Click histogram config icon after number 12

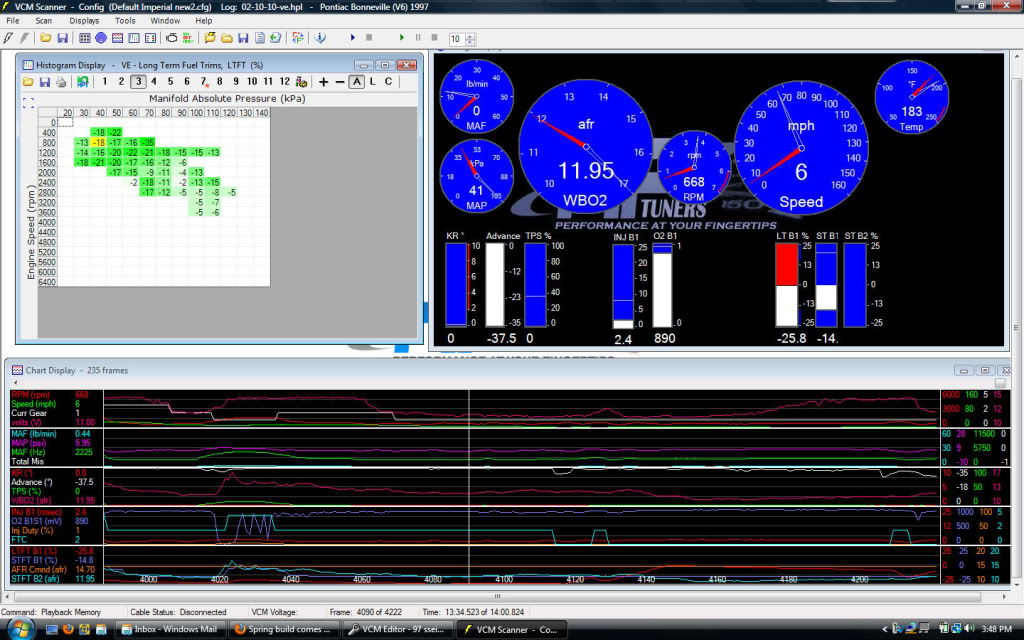(301, 82)
